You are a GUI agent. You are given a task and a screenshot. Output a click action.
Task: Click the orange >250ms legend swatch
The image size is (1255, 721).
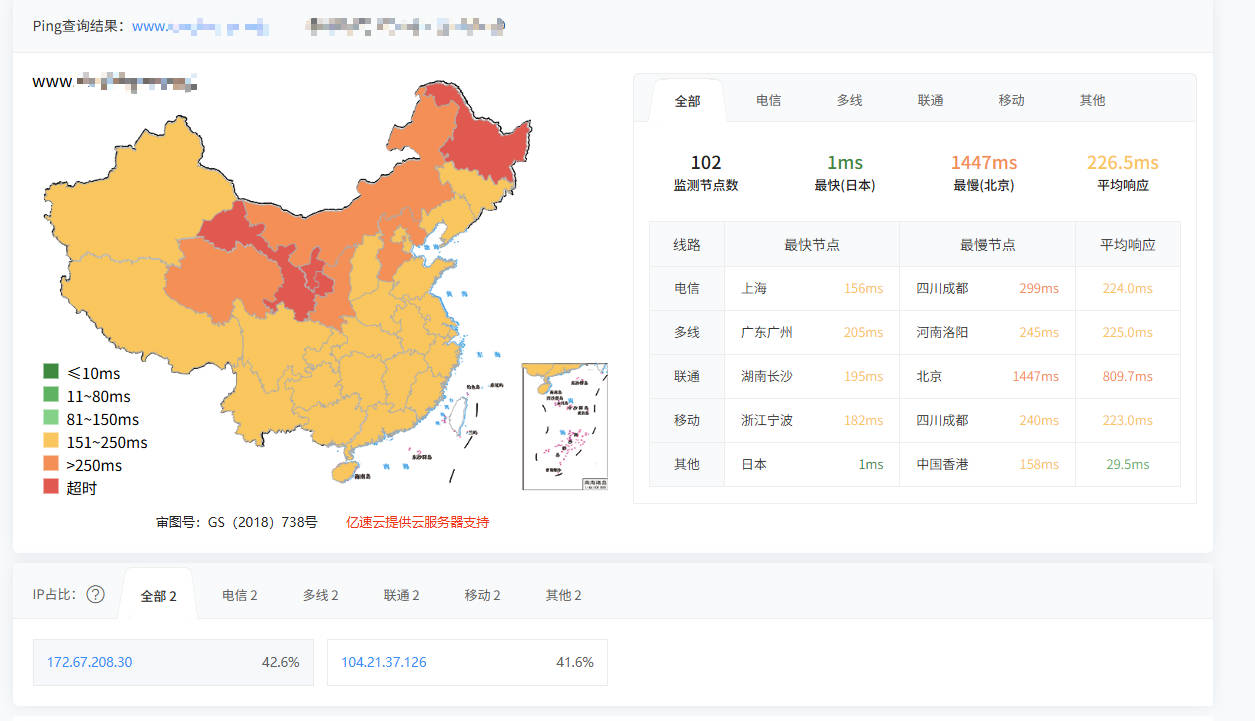50,464
